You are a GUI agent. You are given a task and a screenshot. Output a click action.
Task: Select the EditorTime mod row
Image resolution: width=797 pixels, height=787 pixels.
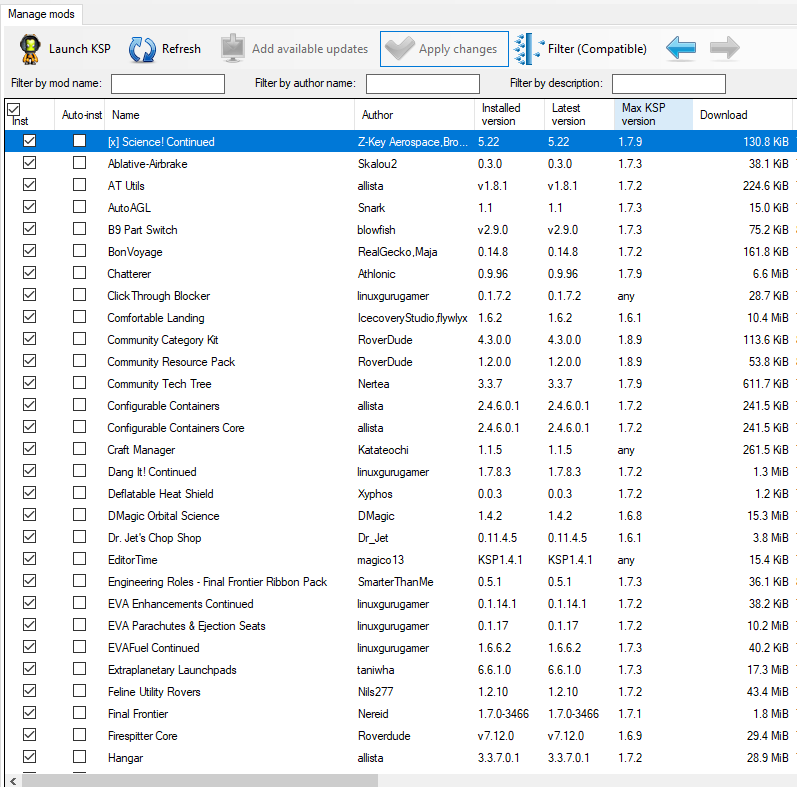401,560
